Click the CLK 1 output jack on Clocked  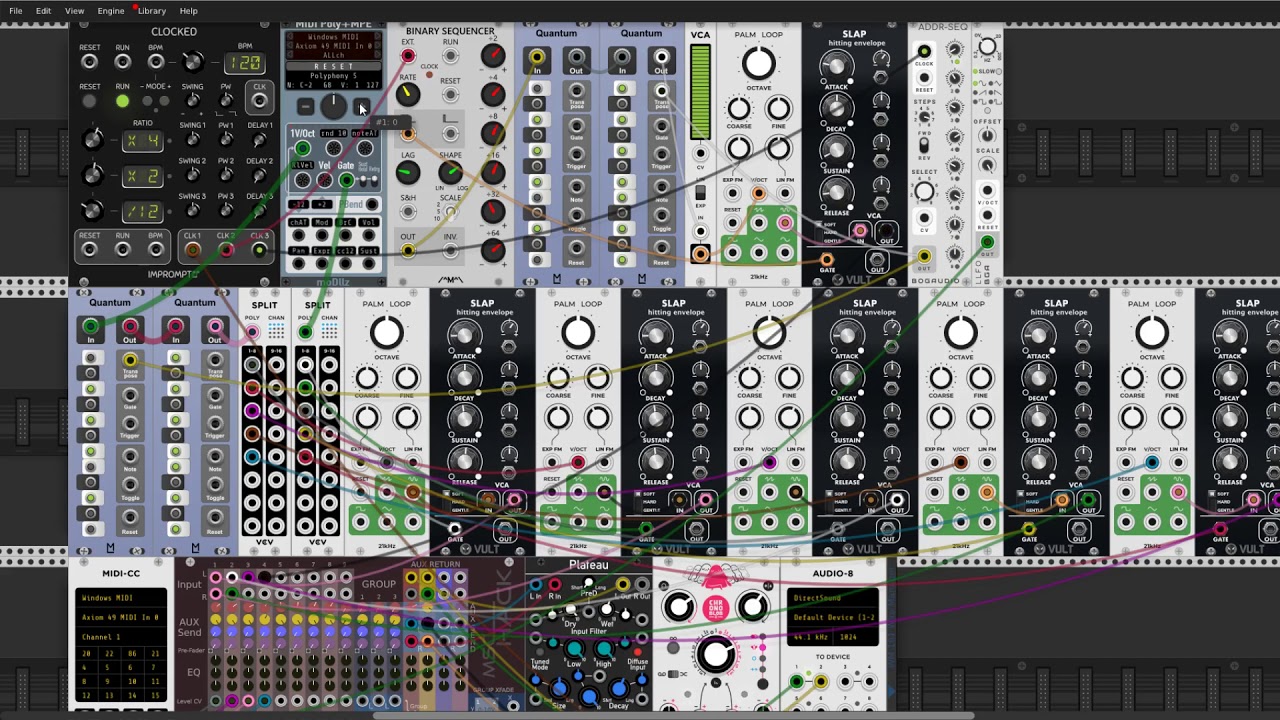(x=192, y=250)
